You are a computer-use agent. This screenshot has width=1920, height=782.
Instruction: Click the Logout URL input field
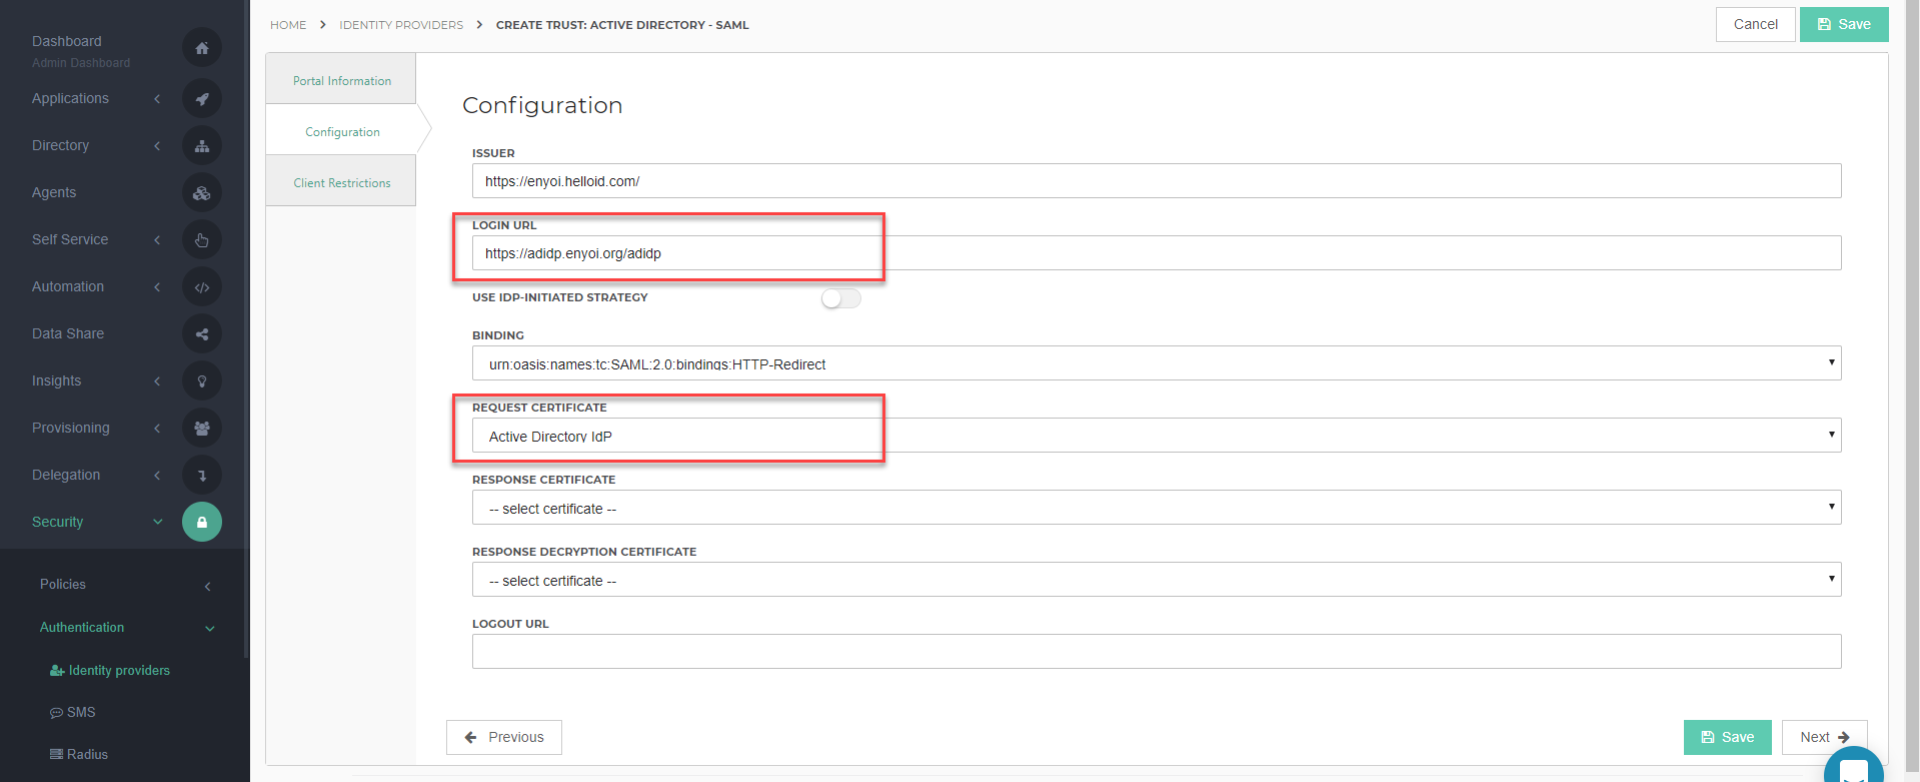tap(1156, 651)
